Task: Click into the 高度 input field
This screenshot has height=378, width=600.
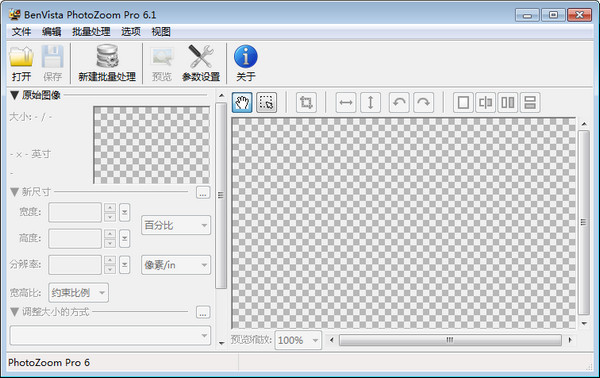Action: pyautogui.click(x=75, y=238)
